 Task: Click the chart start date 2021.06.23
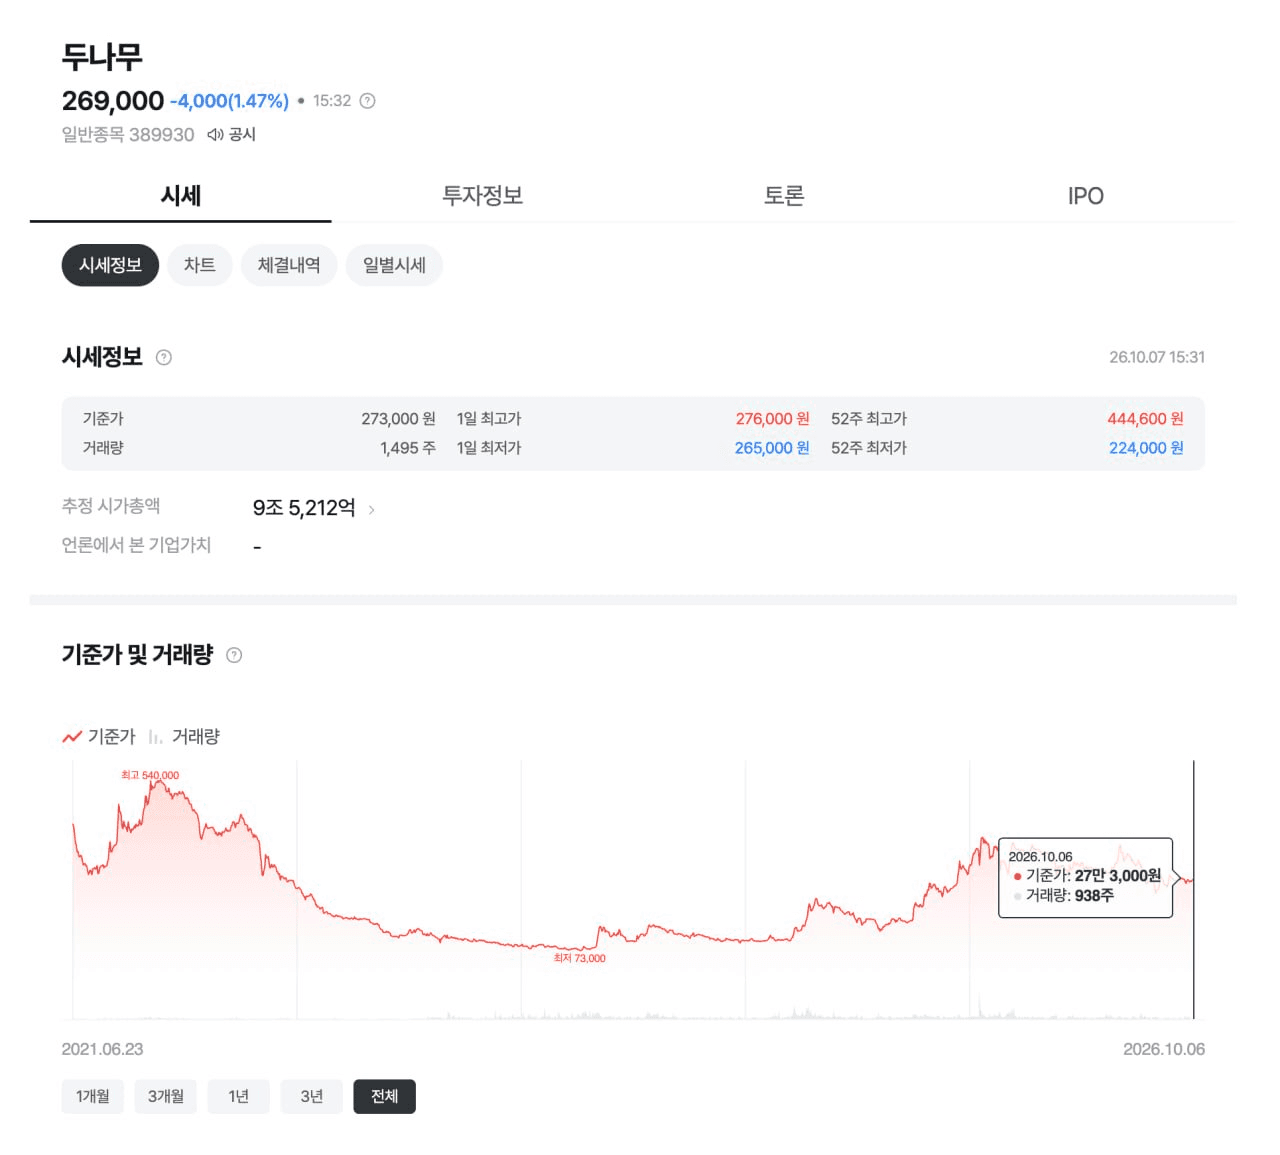click(x=102, y=1049)
